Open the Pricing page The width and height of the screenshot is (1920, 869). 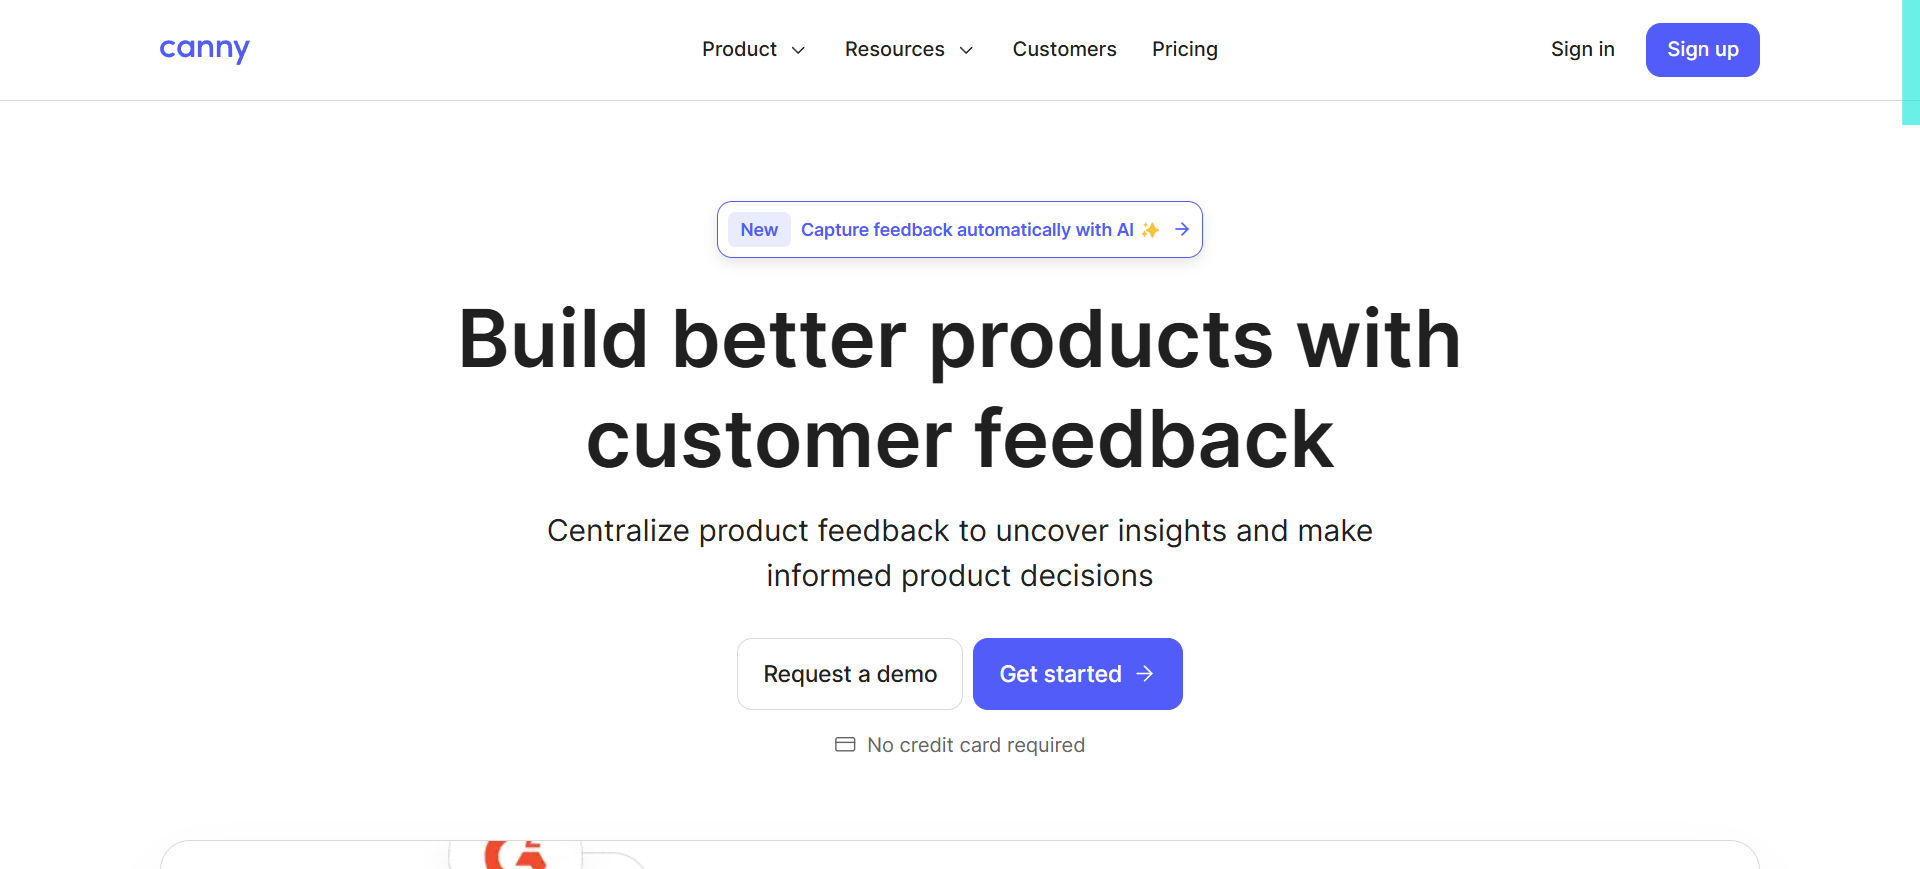click(x=1184, y=49)
